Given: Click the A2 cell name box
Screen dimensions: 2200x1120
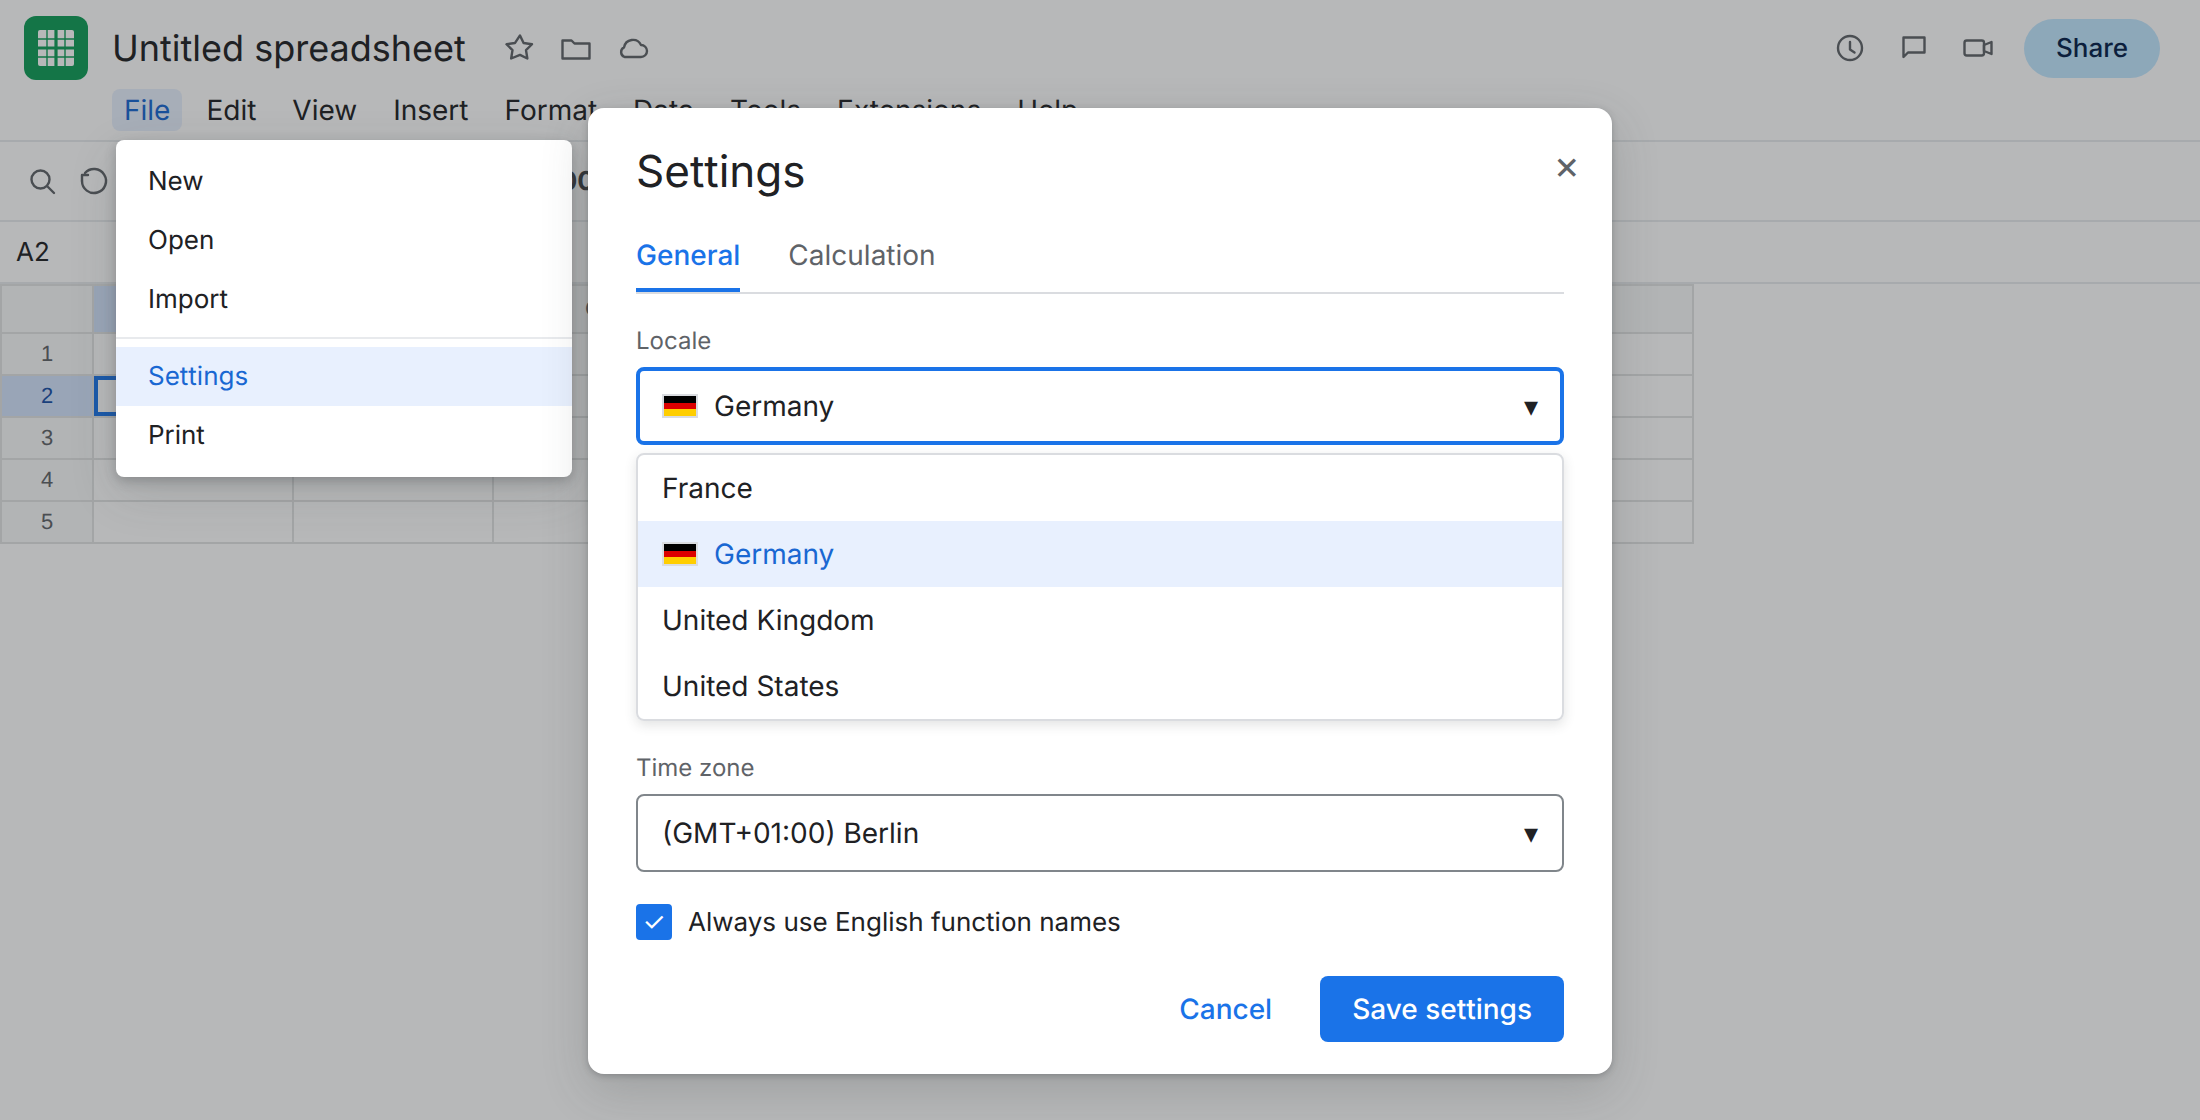Looking at the screenshot, I should (x=33, y=252).
